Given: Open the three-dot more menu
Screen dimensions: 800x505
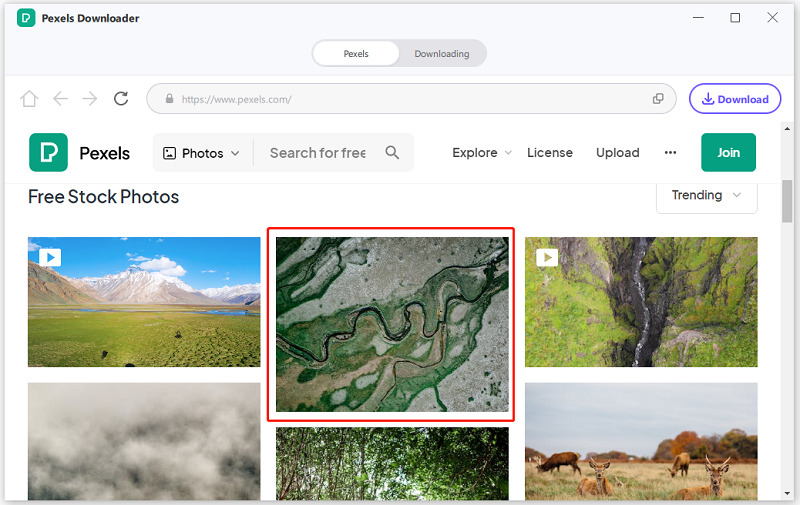Looking at the screenshot, I should pyautogui.click(x=670, y=153).
